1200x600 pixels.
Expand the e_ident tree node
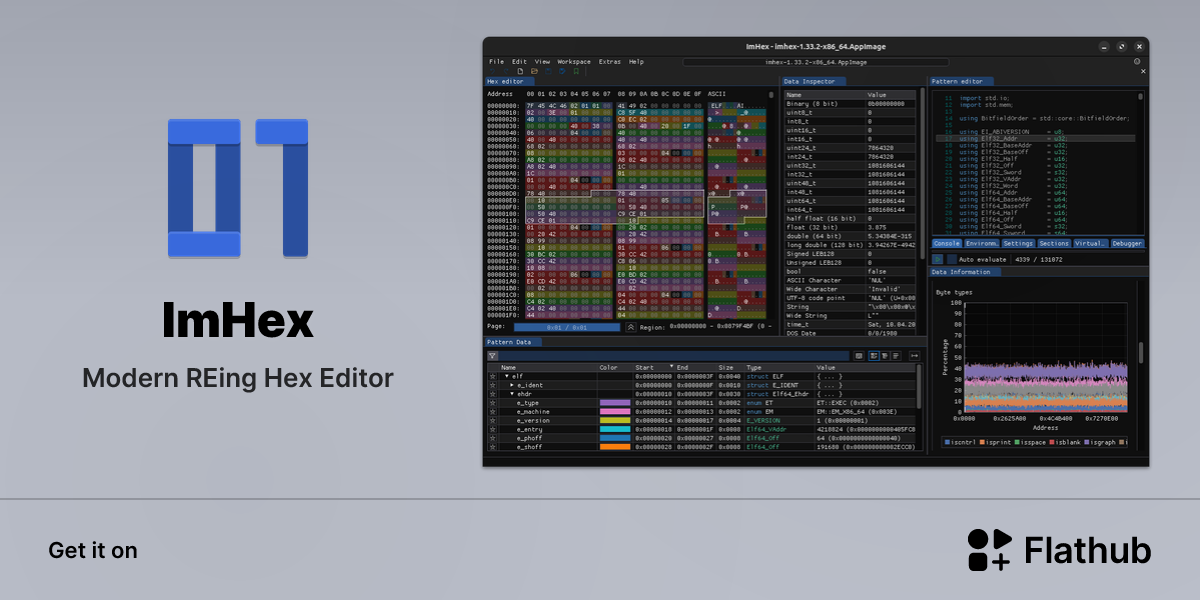coord(512,385)
